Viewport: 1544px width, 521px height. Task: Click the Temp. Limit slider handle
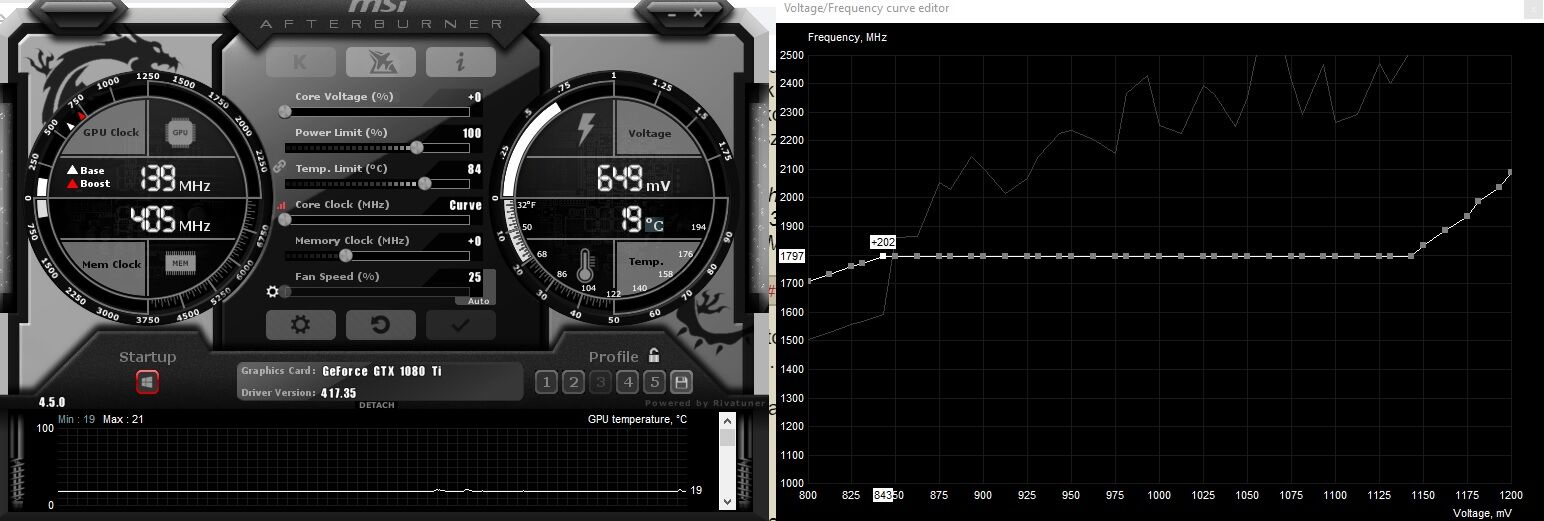tap(425, 184)
